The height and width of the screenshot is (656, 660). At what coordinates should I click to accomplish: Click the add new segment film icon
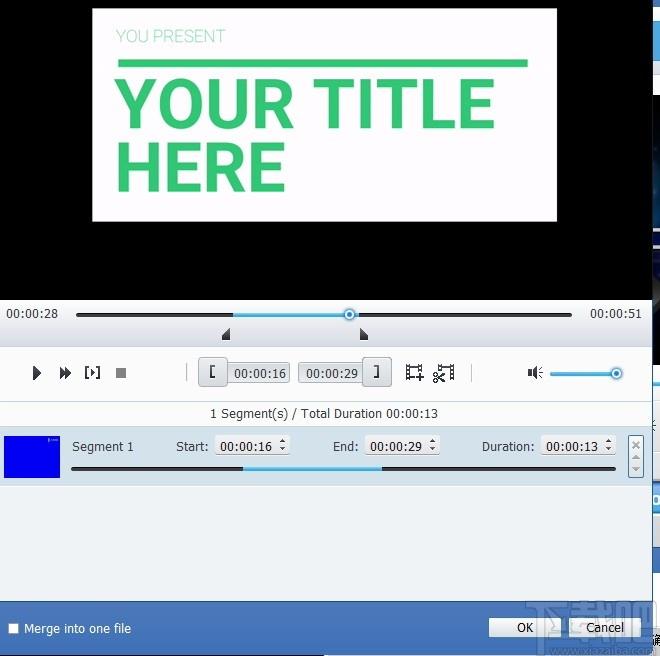click(x=414, y=373)
